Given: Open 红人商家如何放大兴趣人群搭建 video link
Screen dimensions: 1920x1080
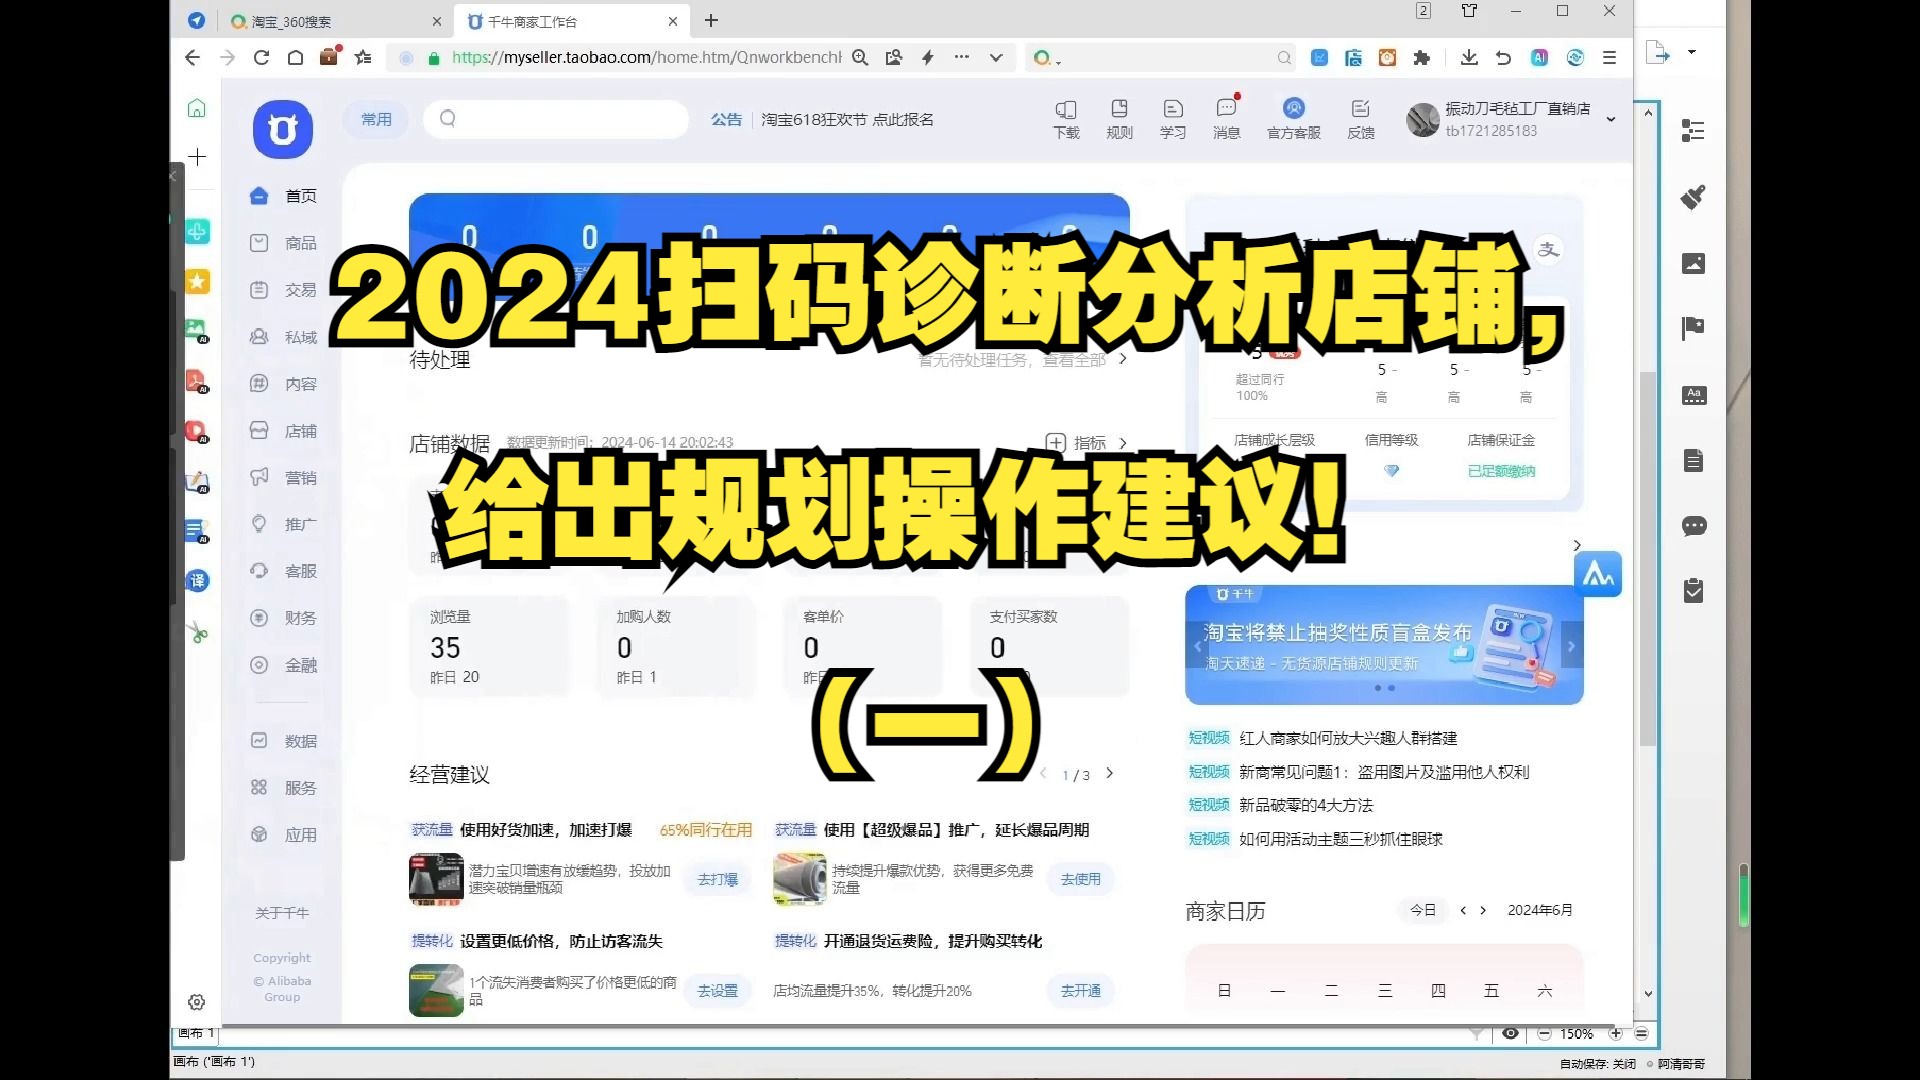Looking at the screenshot, I should tap(1348, 738).
